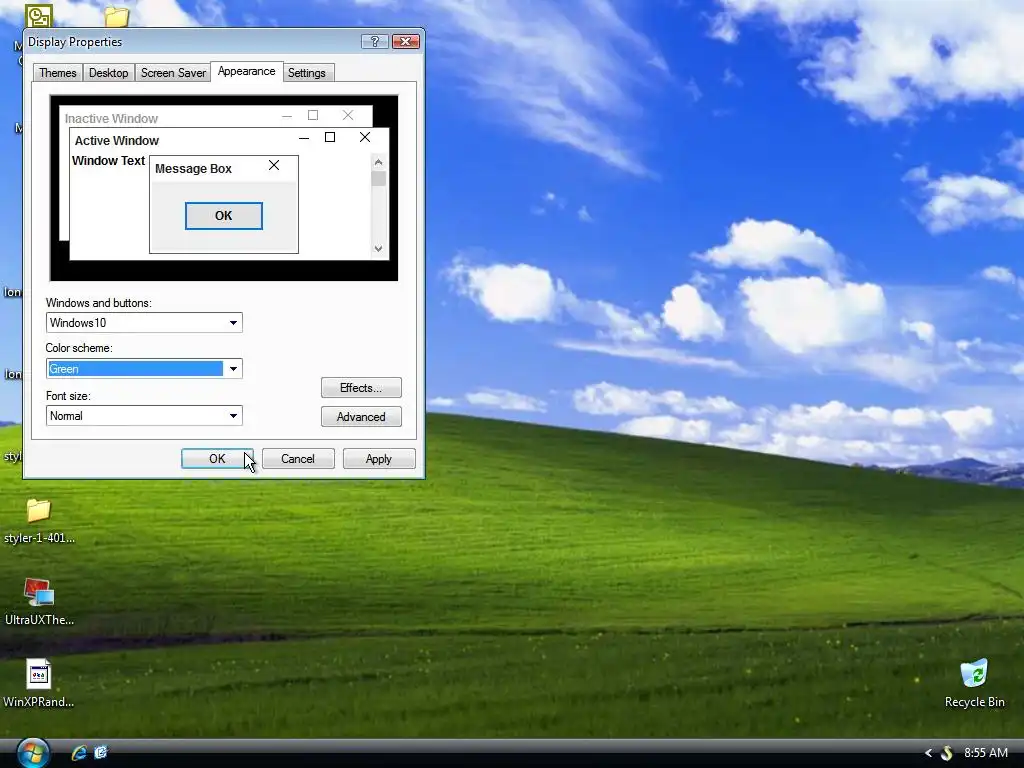Open the Start menu orb
This screenshot has width=1024, height=768.
pos(33,753)
